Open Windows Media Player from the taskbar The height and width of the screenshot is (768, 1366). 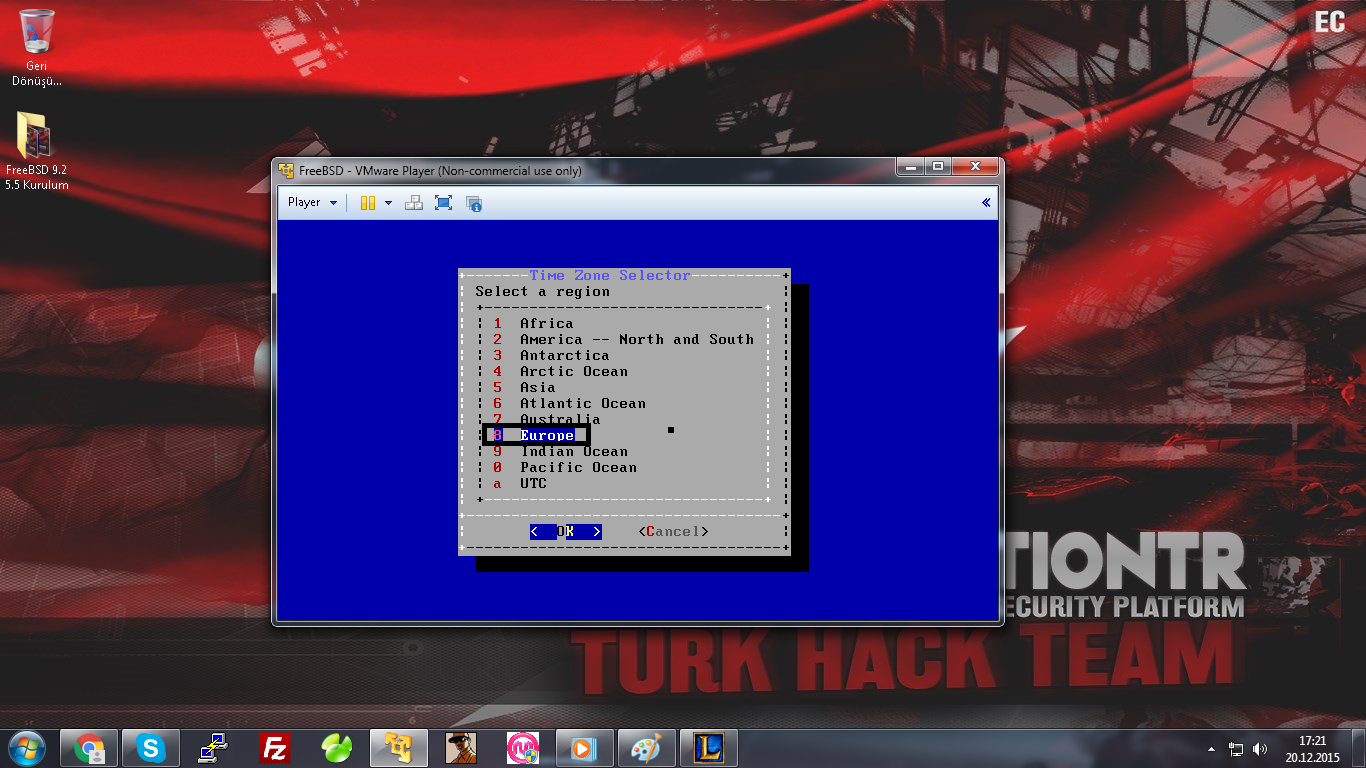tap(585, 748)
